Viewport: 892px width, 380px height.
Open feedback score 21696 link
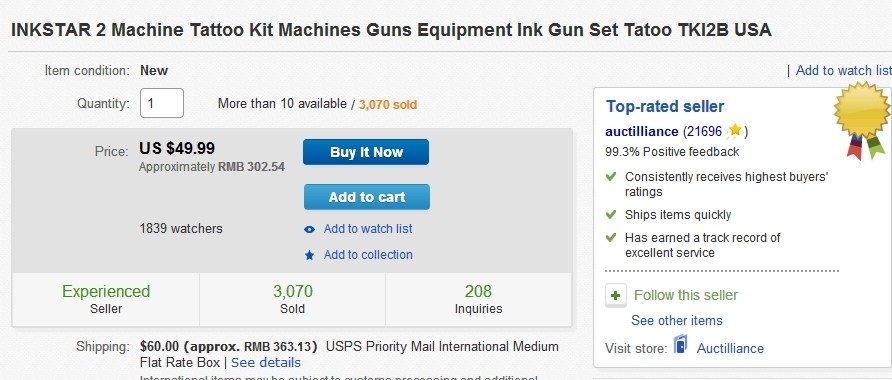point(705,132)
